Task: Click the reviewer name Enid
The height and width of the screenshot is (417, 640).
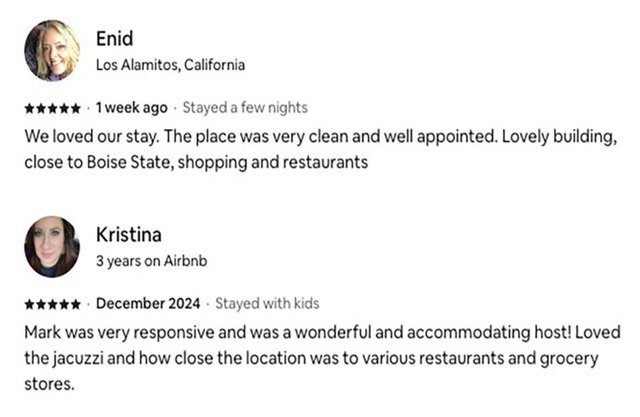Action: (115, 39)
